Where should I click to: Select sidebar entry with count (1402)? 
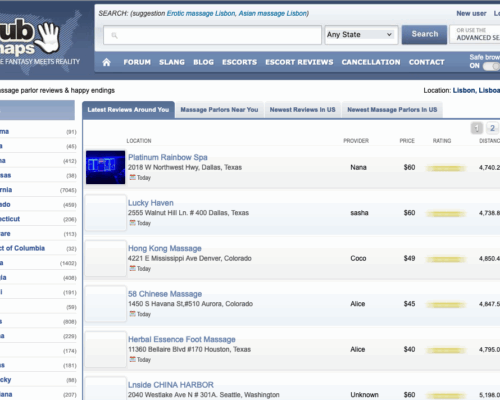(x=38, y=263)
